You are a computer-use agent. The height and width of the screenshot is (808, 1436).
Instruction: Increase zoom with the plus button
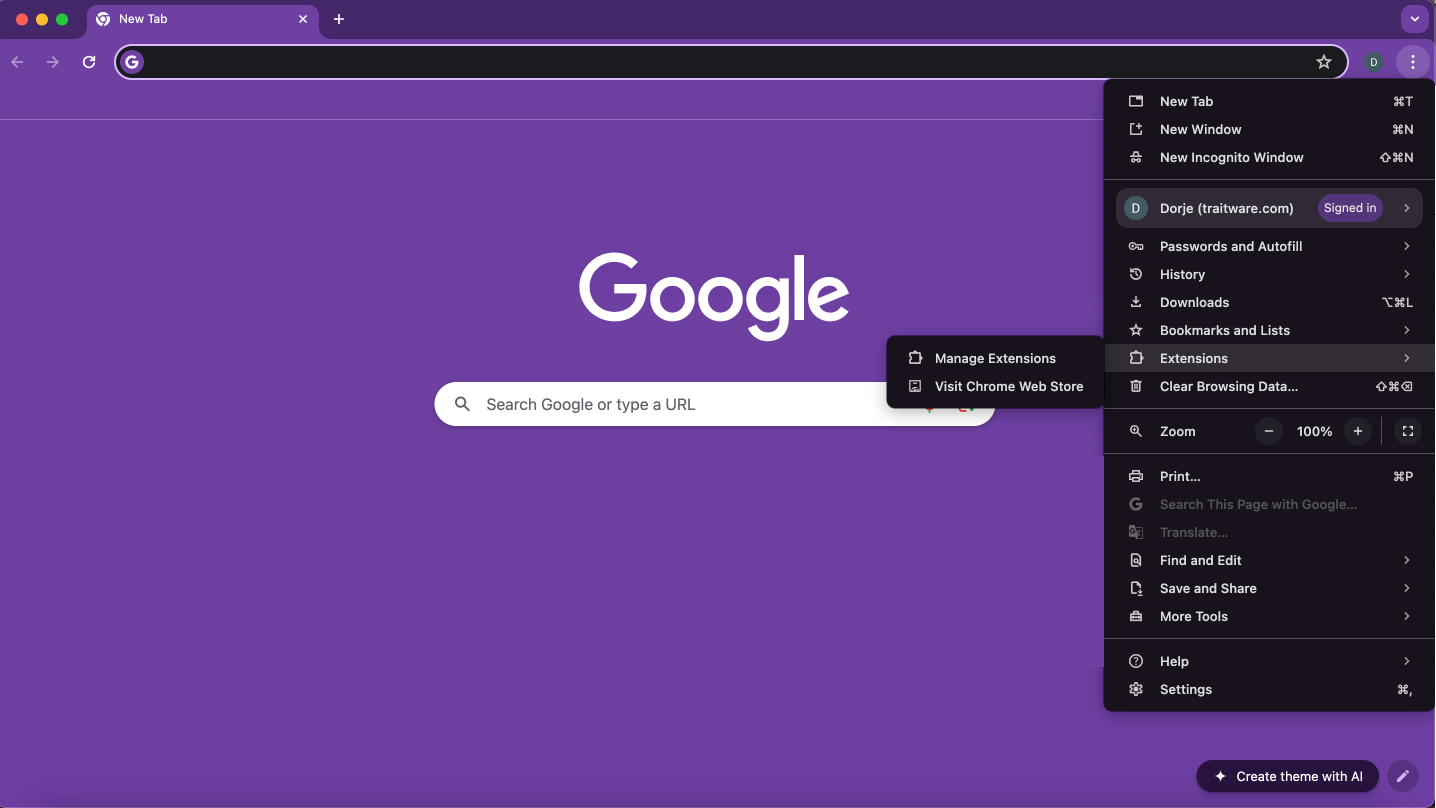(1357, 431)
